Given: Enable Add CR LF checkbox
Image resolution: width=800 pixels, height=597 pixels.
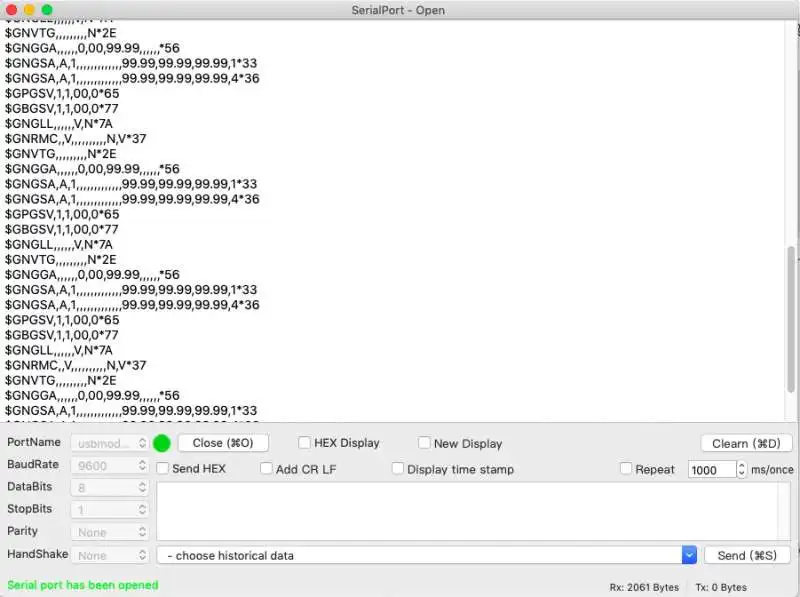Looking at the screenshot, I should click(x=266, y=468).
